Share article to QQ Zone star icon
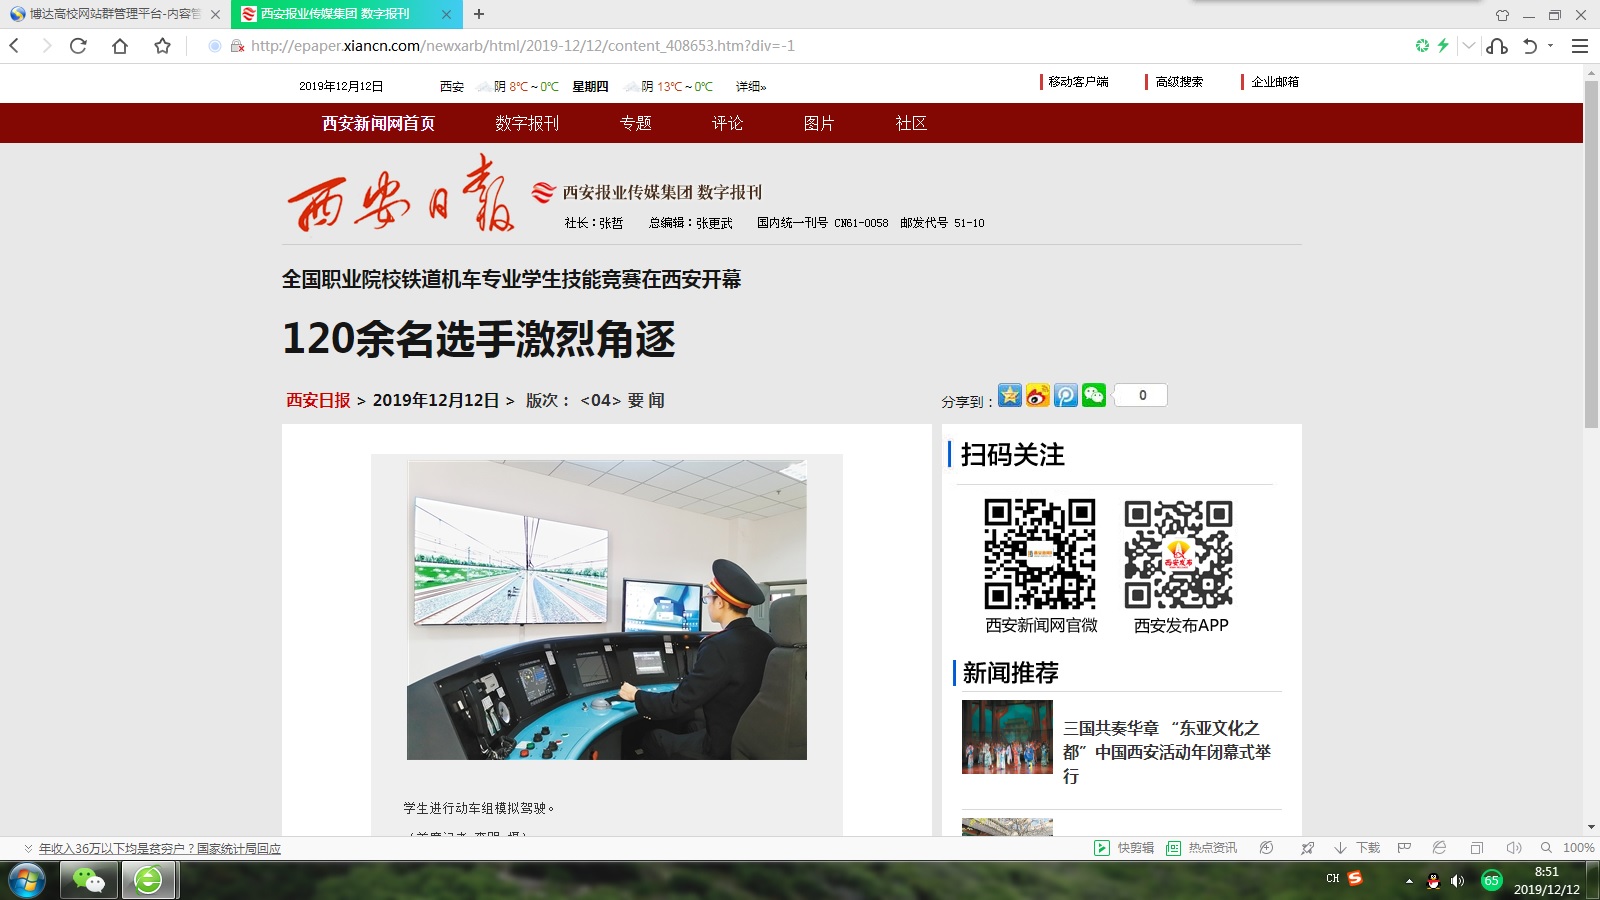 (x=1010, y=396)
